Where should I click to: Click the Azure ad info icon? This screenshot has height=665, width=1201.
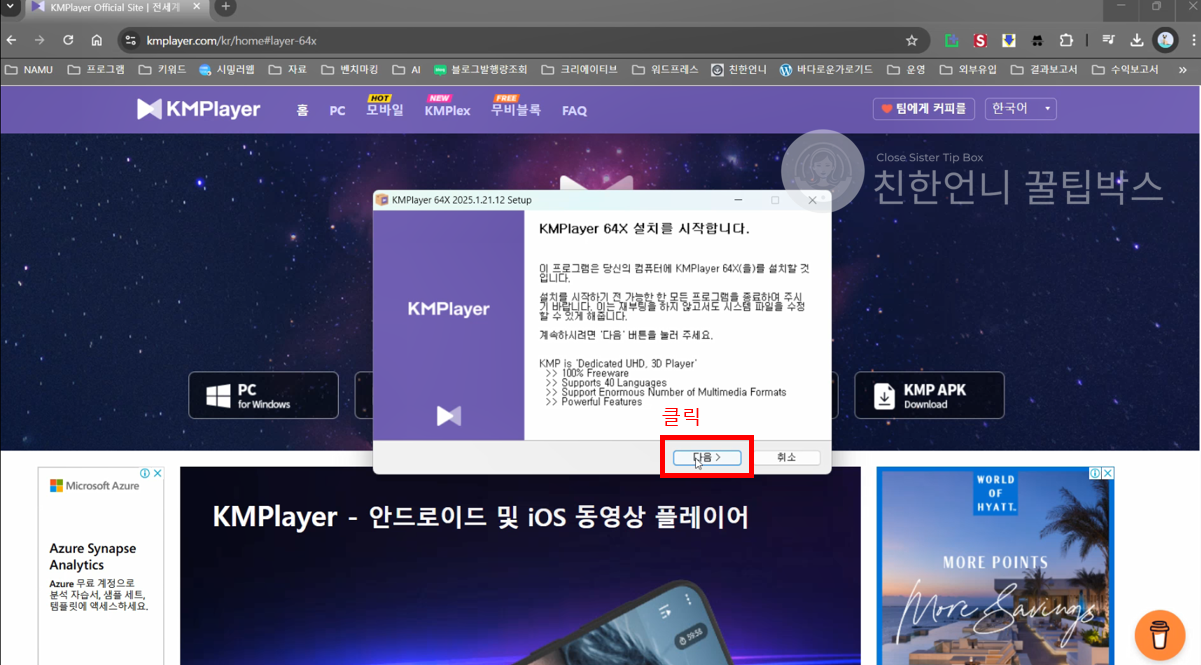coord(146,473)
